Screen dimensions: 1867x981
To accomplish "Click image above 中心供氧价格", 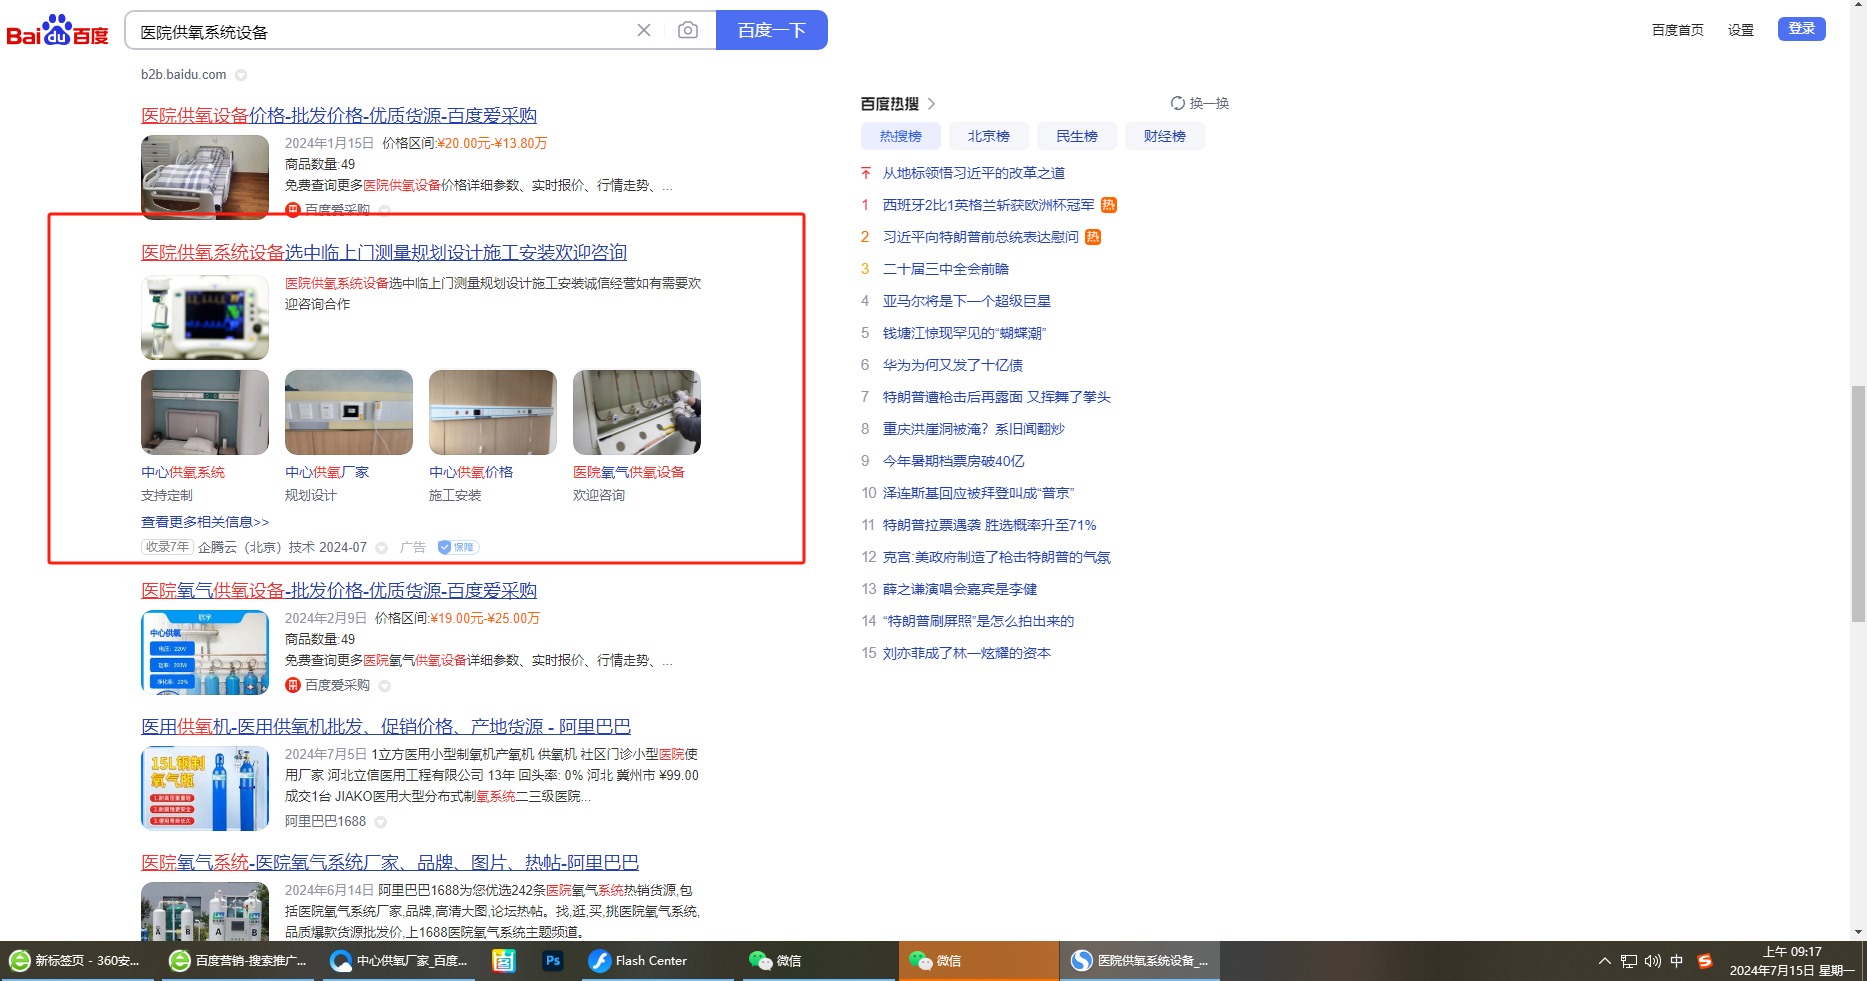I will (493, 412).
